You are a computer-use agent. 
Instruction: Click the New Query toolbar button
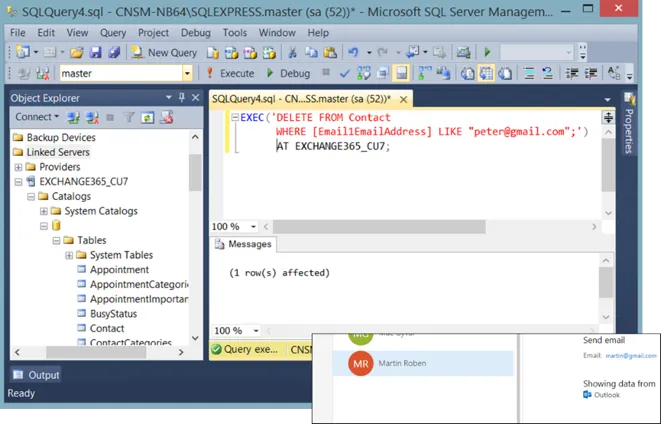pos(164,52)
